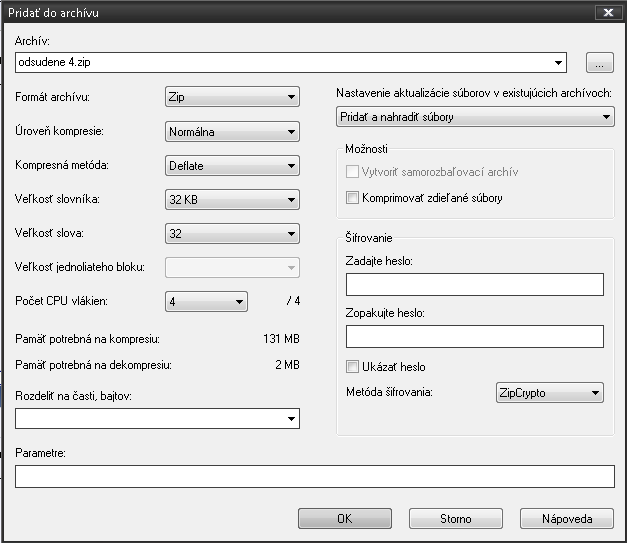The width and height of the screenshot is (627, 543).
Task: Click the Zadajte heslo password field
Action: point(475,286)
